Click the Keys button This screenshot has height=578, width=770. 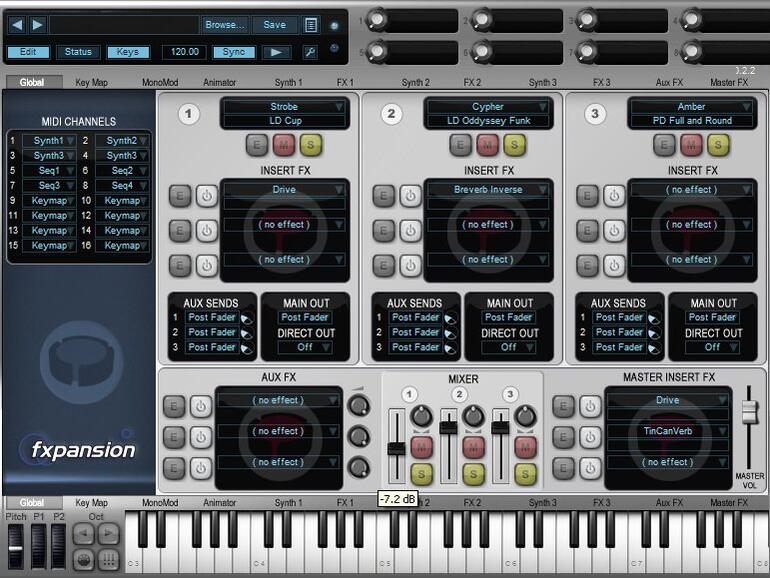click(x=128, y=52)
